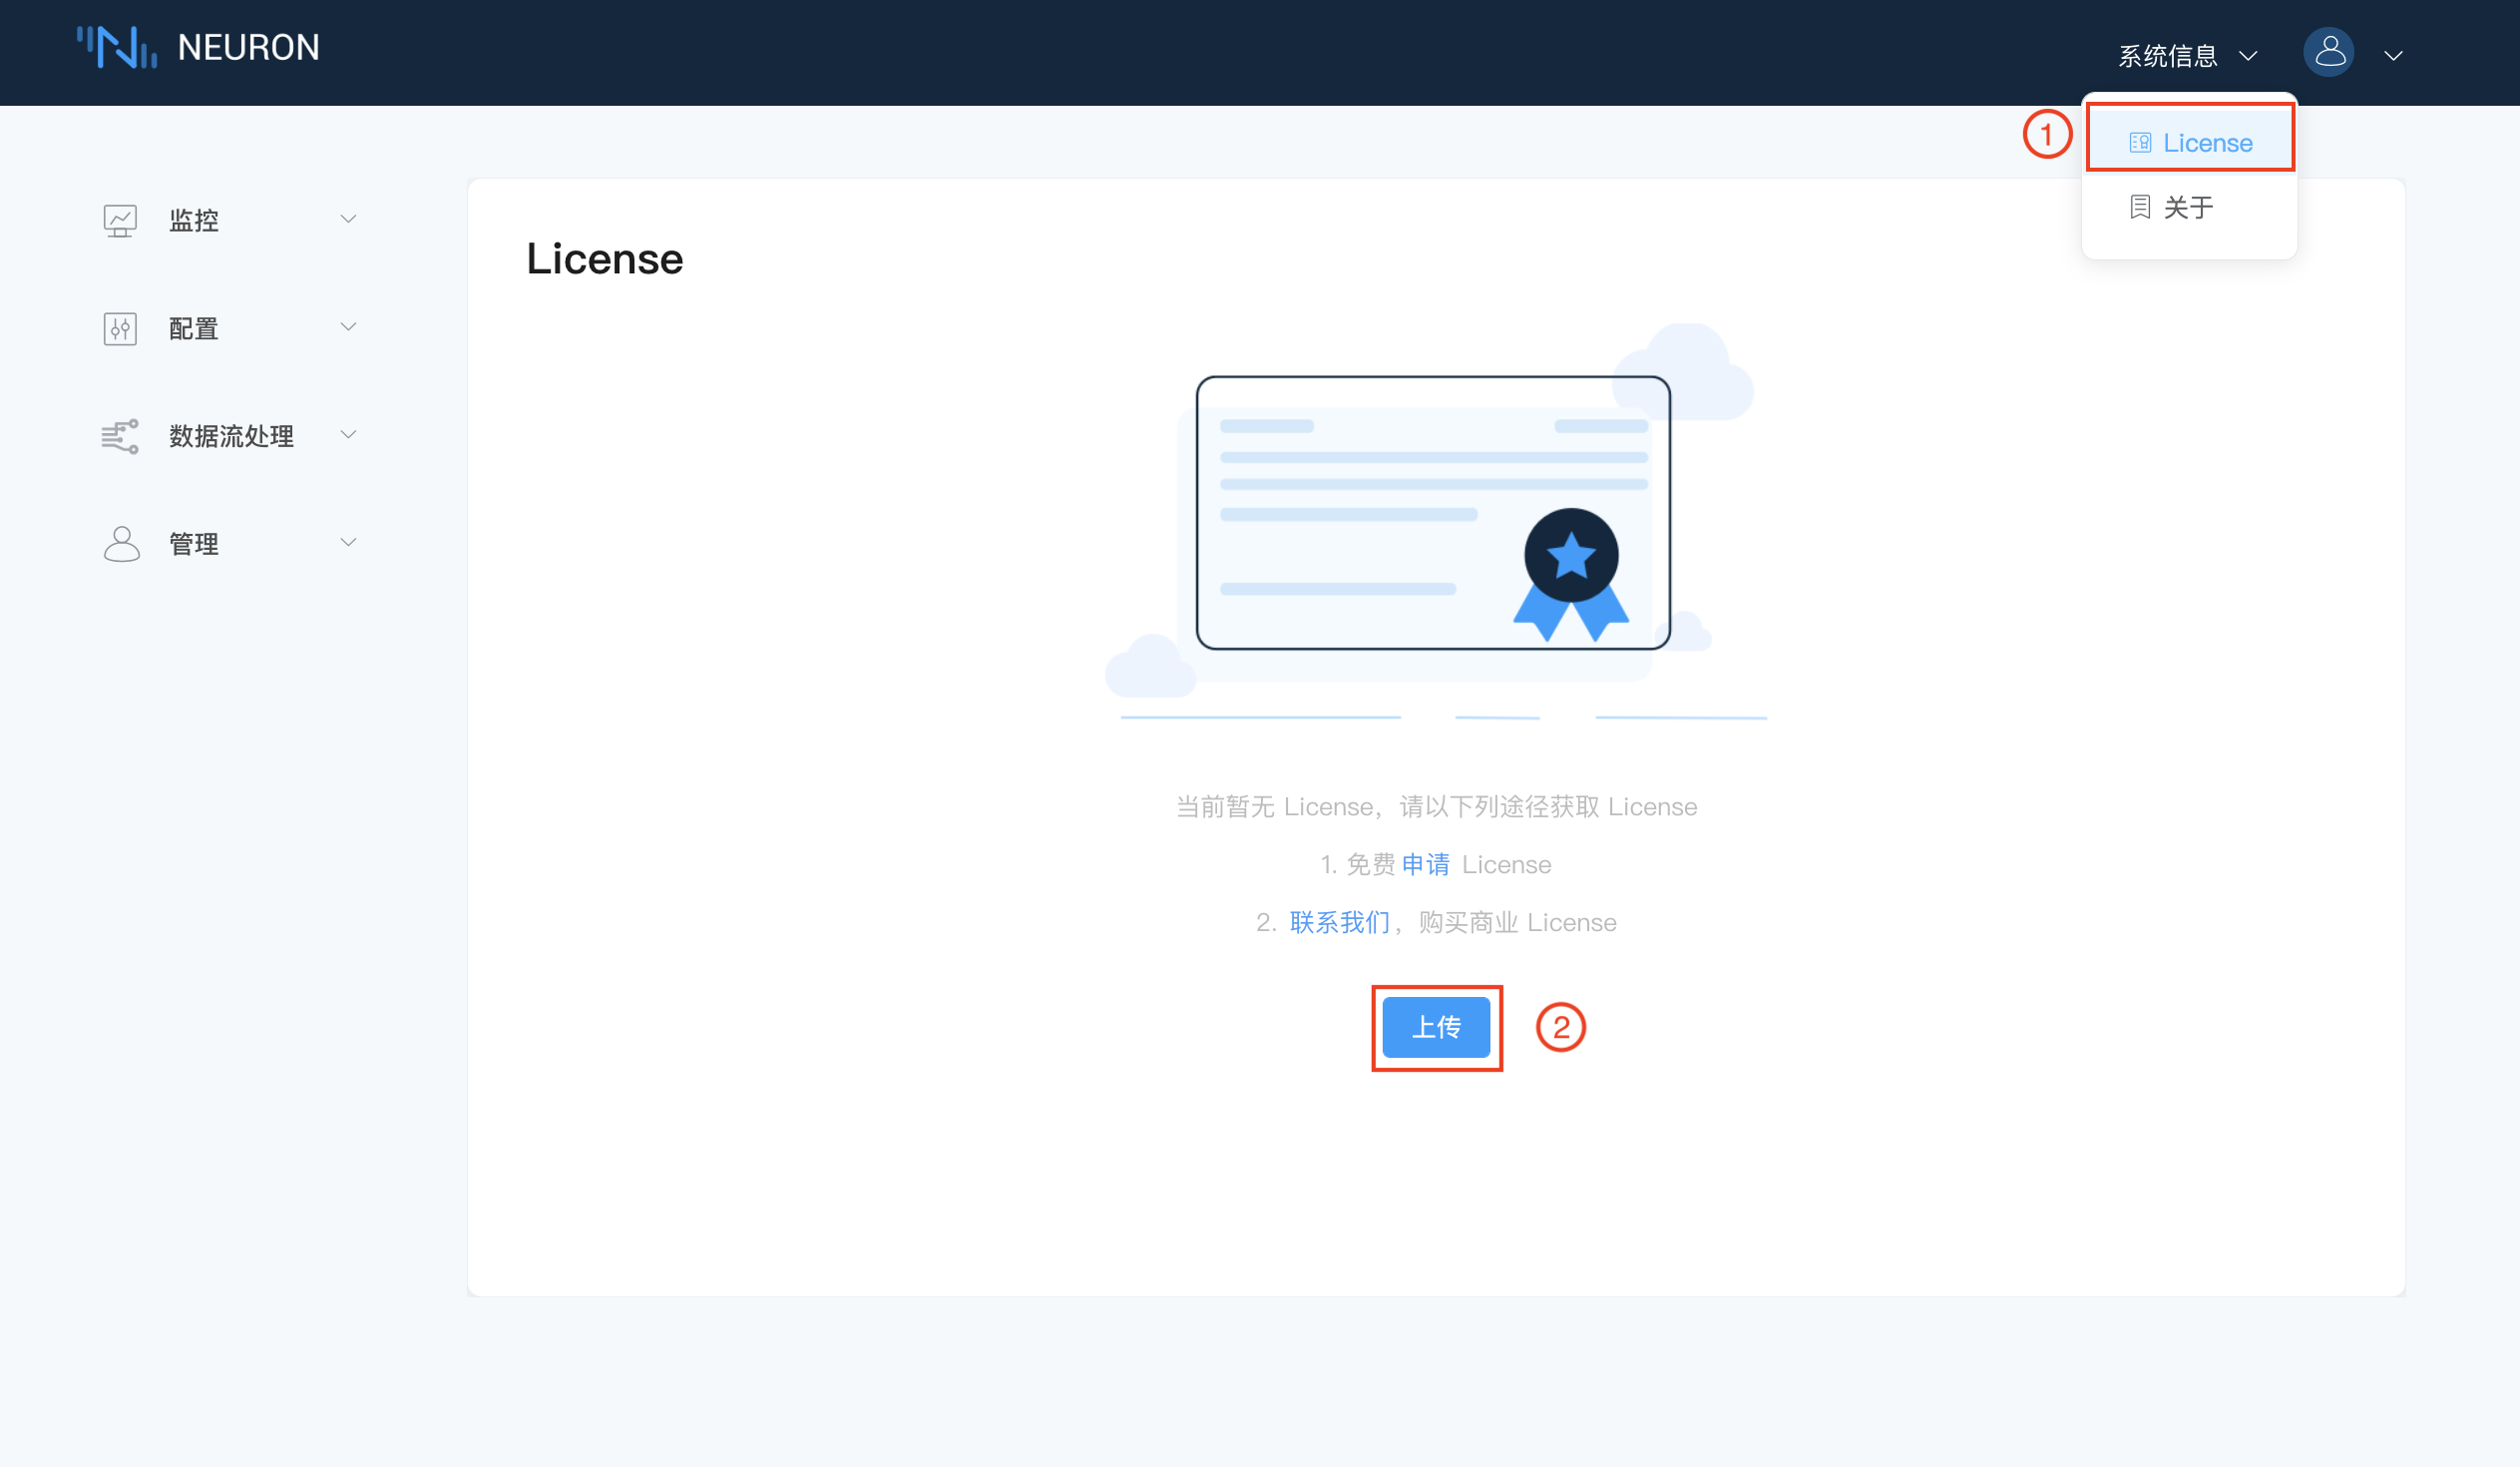This screenshot has width=2520, height=1467.
Task: Click the 购买商业 License text
Action: click(1517, 922)
